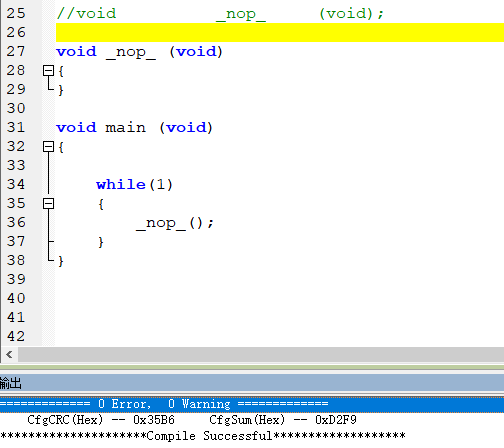Click the closing brace on line 37

(x=101, y=242)
